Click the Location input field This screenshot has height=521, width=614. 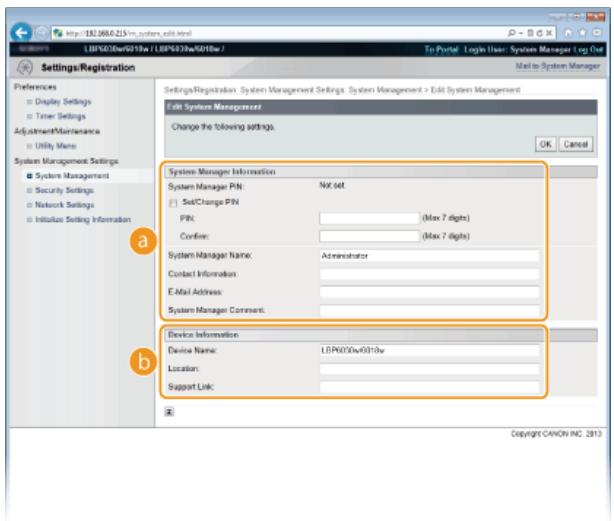tap(429, 369)
